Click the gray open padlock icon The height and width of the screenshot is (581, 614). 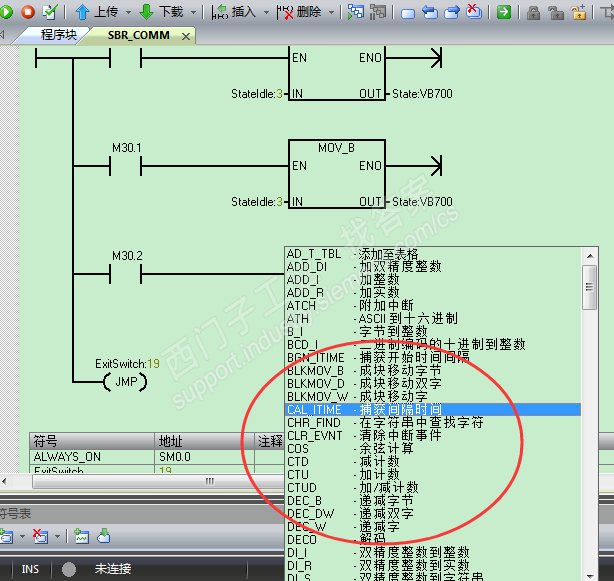click(x=556, y=13)
